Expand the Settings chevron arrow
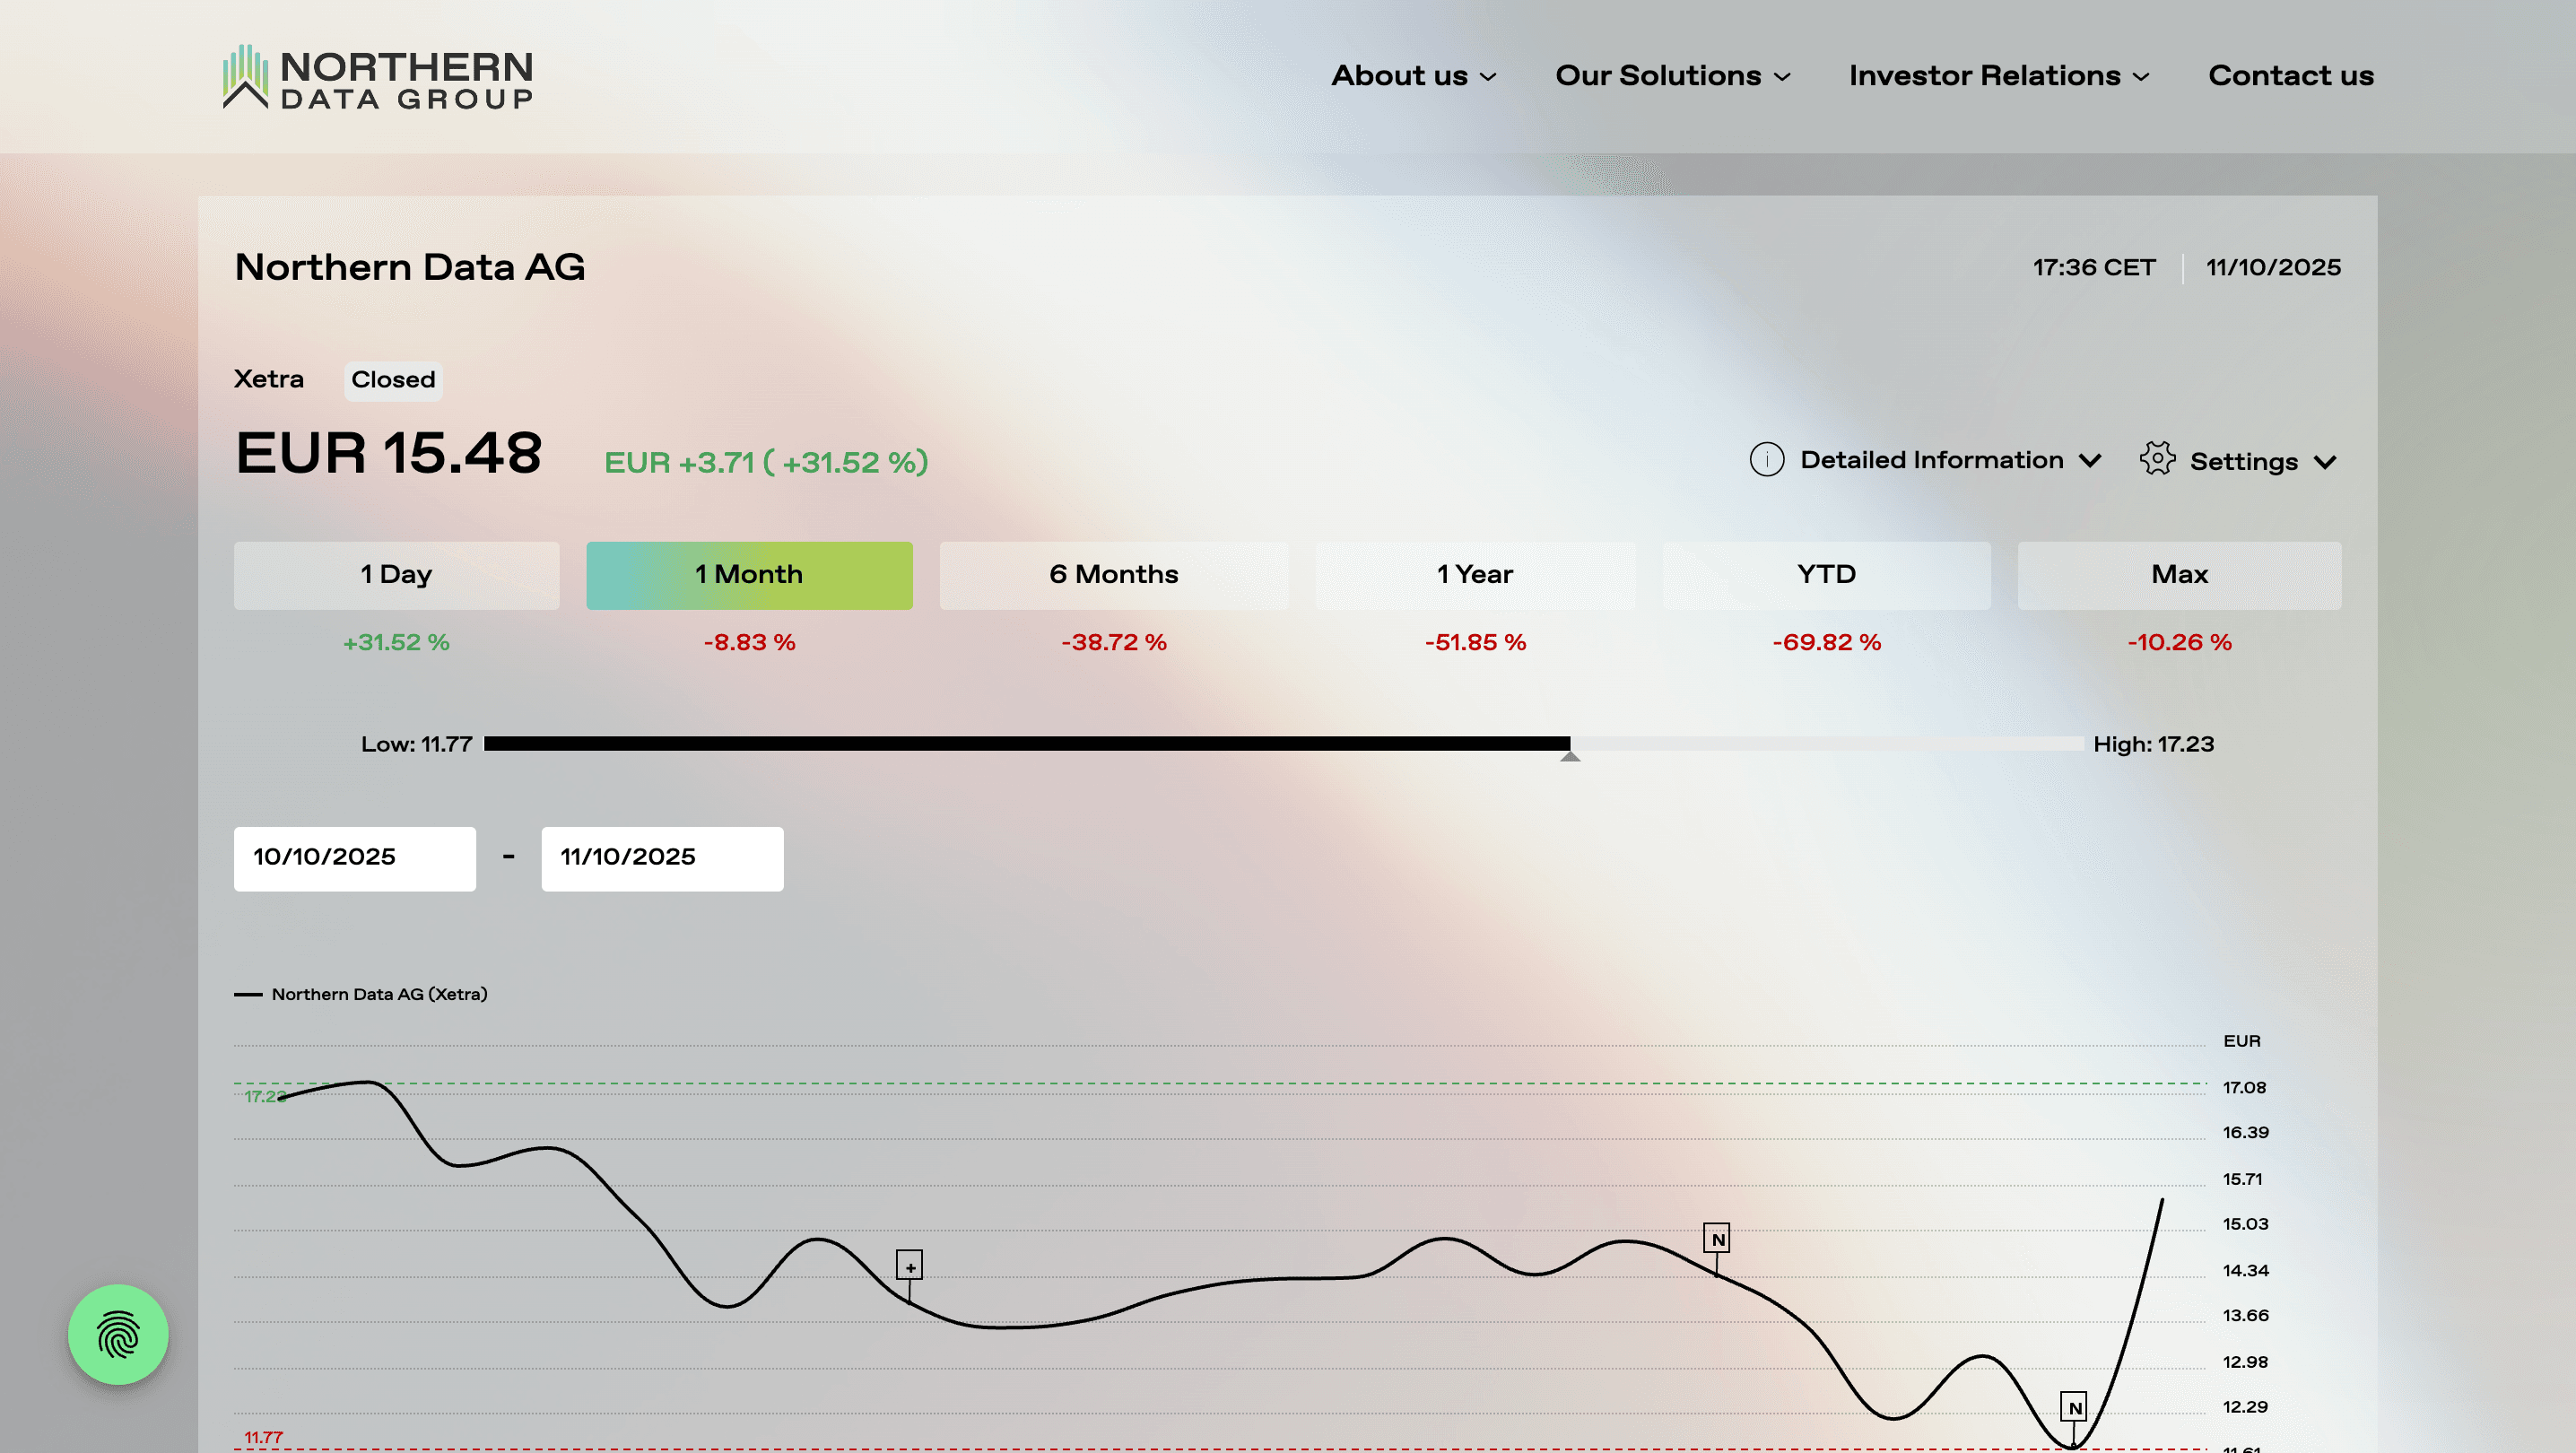Screen dimensions: 2576x1453 (2325, 462)
